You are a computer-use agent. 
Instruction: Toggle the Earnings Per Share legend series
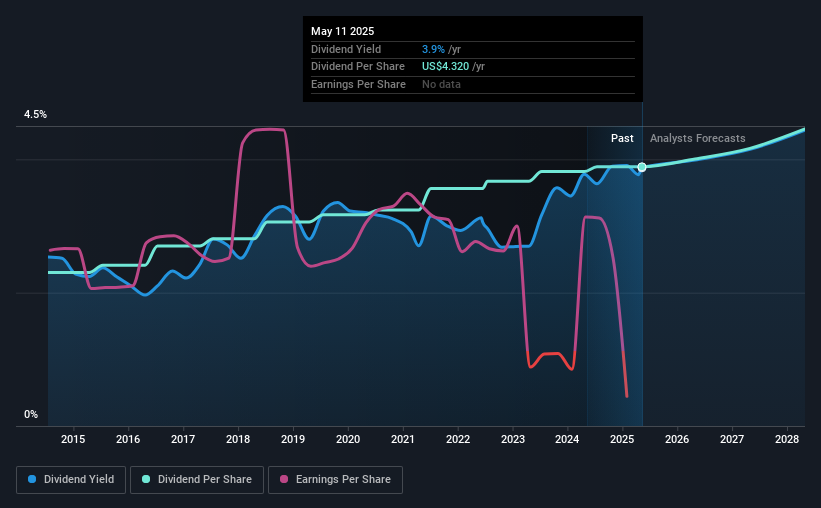[335, 480]
